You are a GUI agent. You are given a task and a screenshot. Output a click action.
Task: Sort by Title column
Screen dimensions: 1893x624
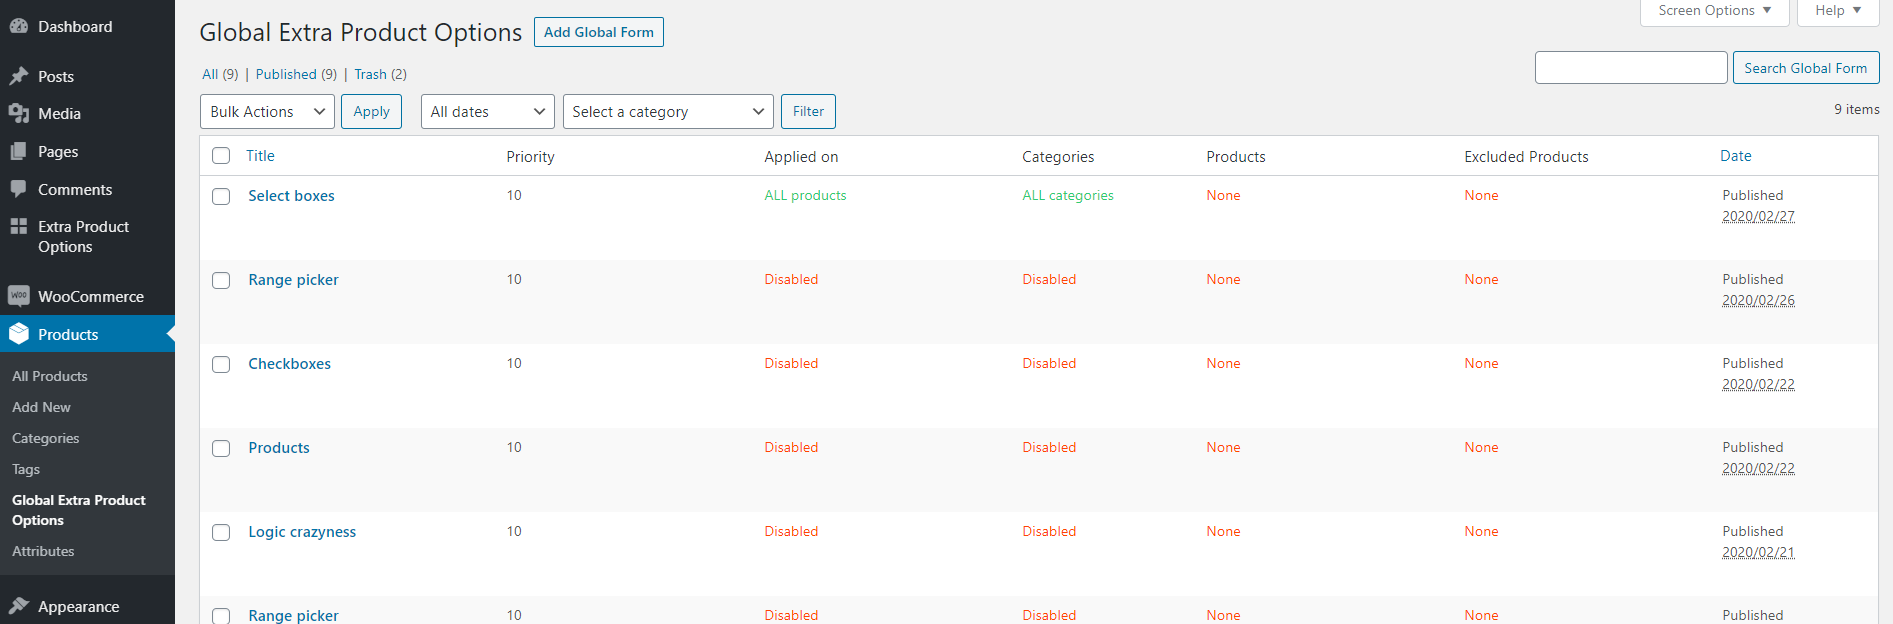pos(260,156)
